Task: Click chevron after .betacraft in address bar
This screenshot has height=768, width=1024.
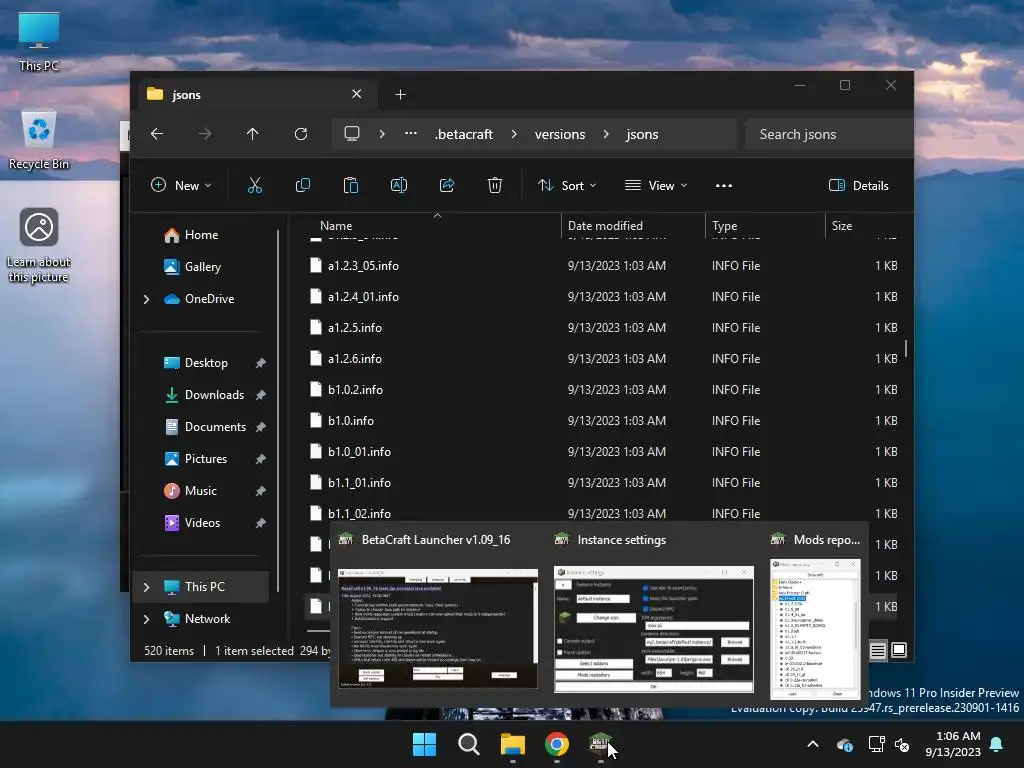Action: pyautogui.click(x=514, y=134)
